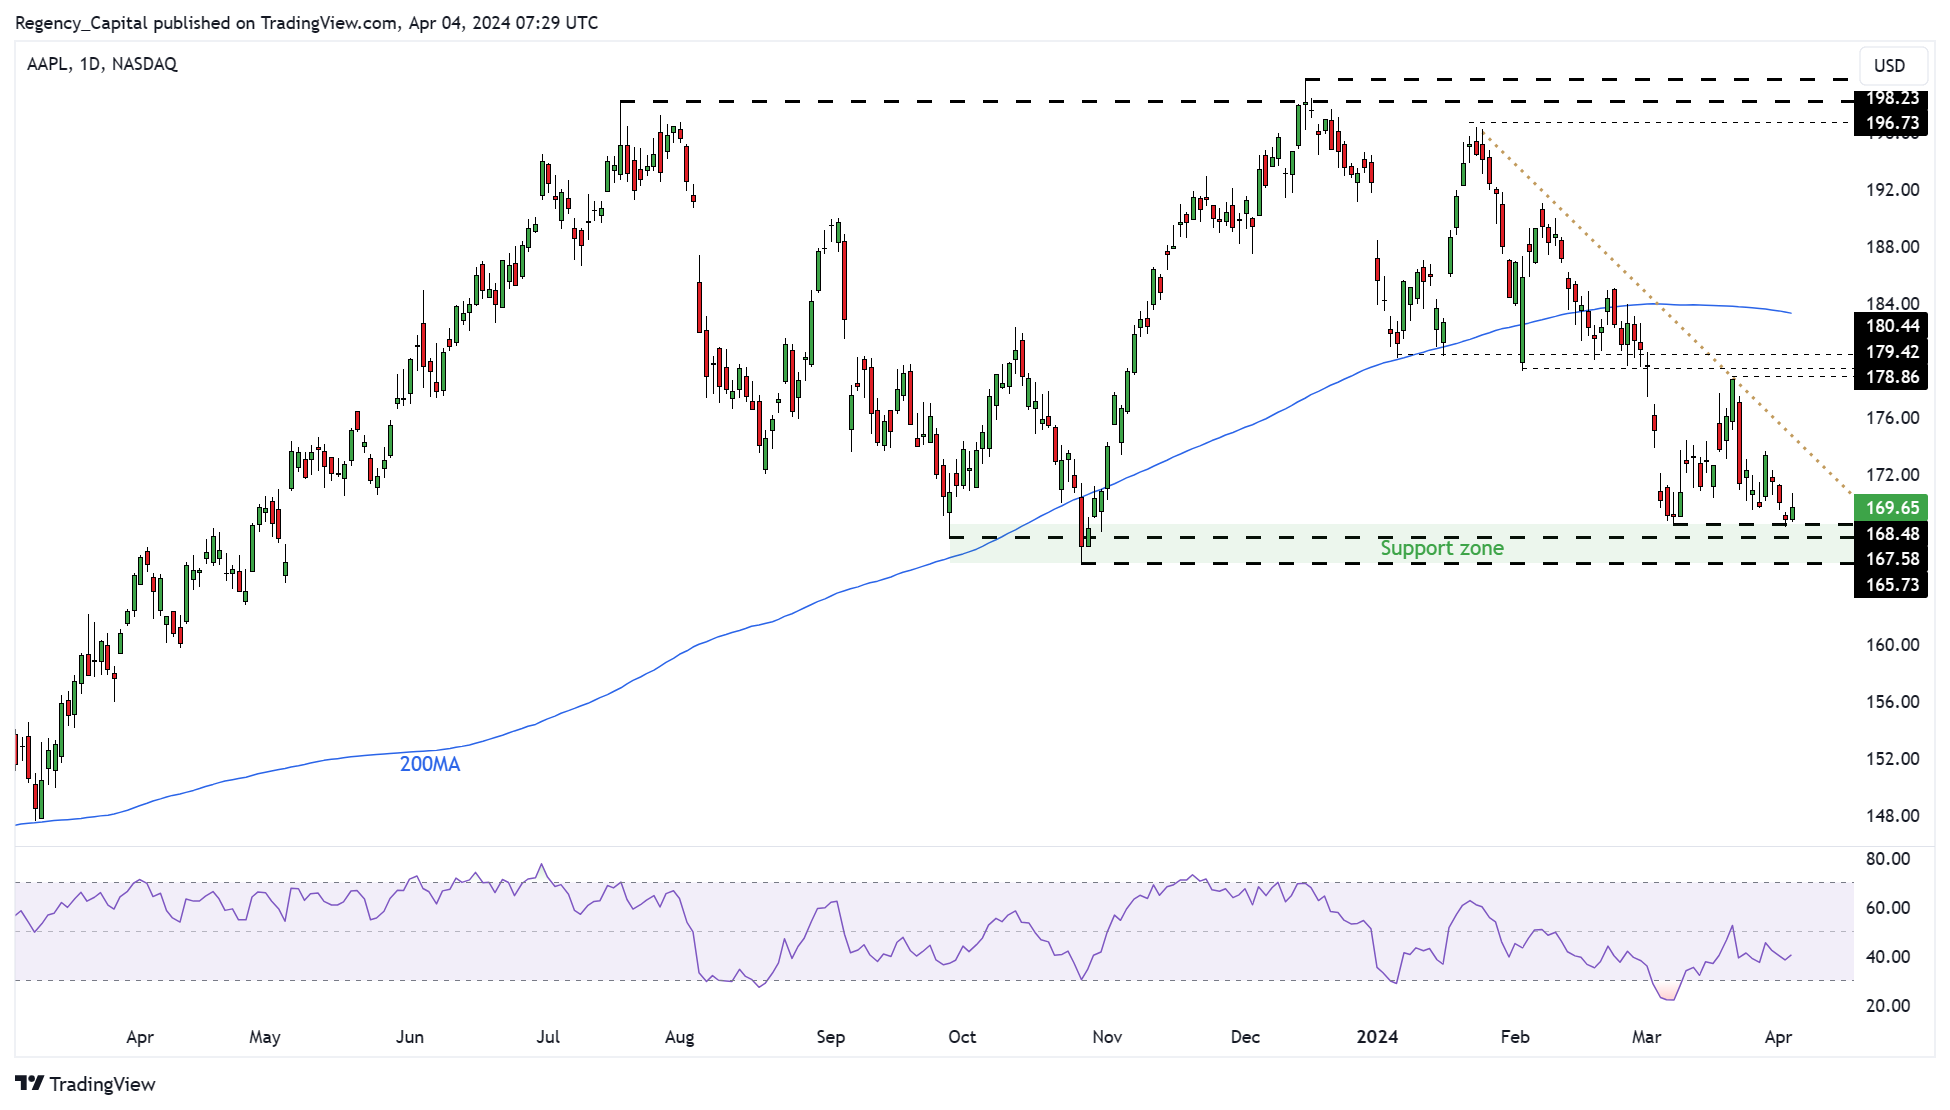The height and width of the screenshot is (1110, 1950).
Task: Click the 160.00 price scale value
Action: click(x=1893, y=645)
